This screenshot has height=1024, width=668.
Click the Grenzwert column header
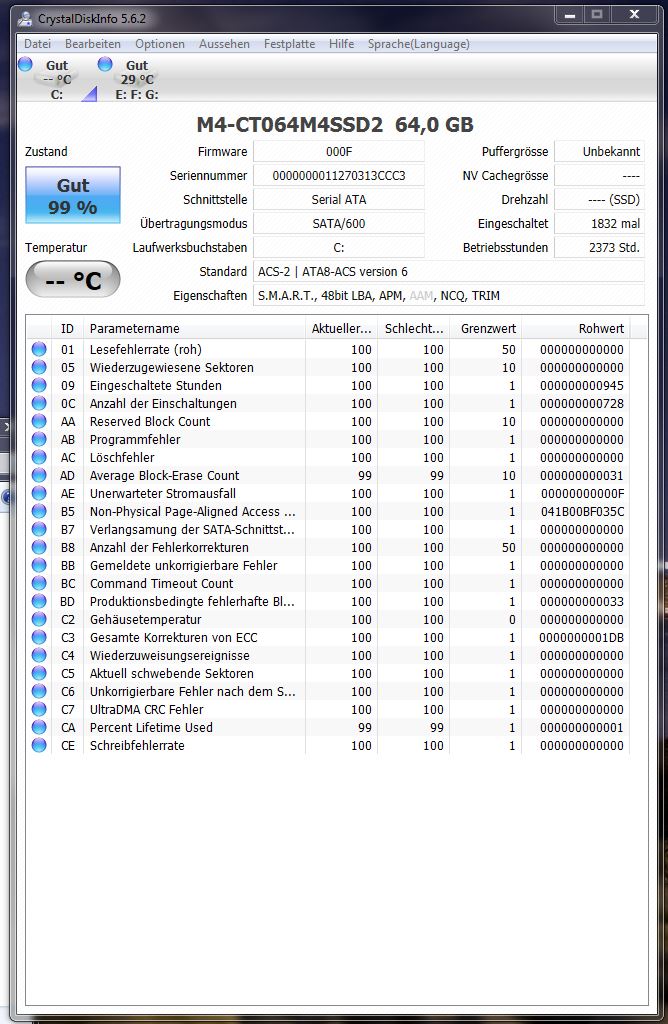(485, 328)
